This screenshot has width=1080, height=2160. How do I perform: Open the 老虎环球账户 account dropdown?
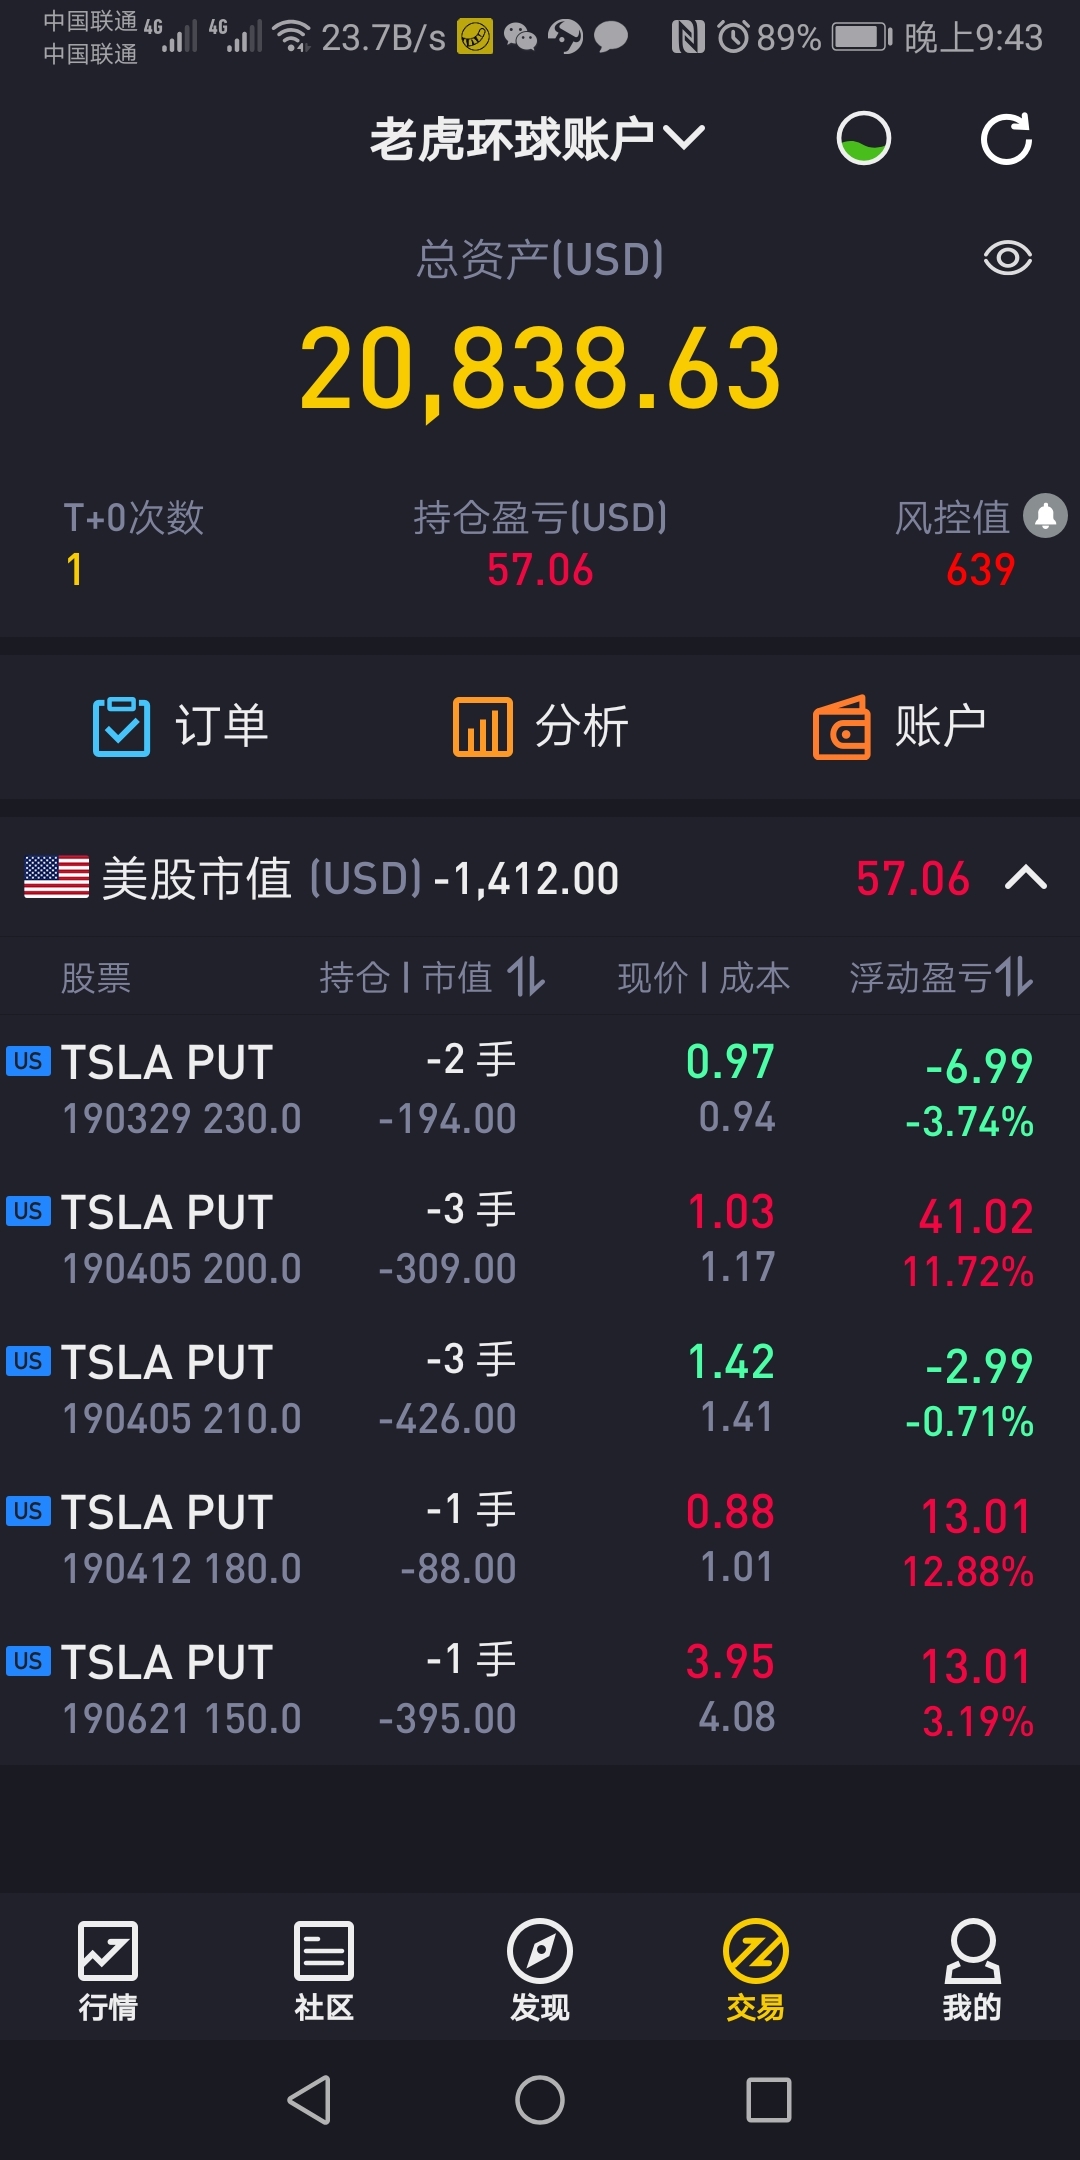coord(538,139)
